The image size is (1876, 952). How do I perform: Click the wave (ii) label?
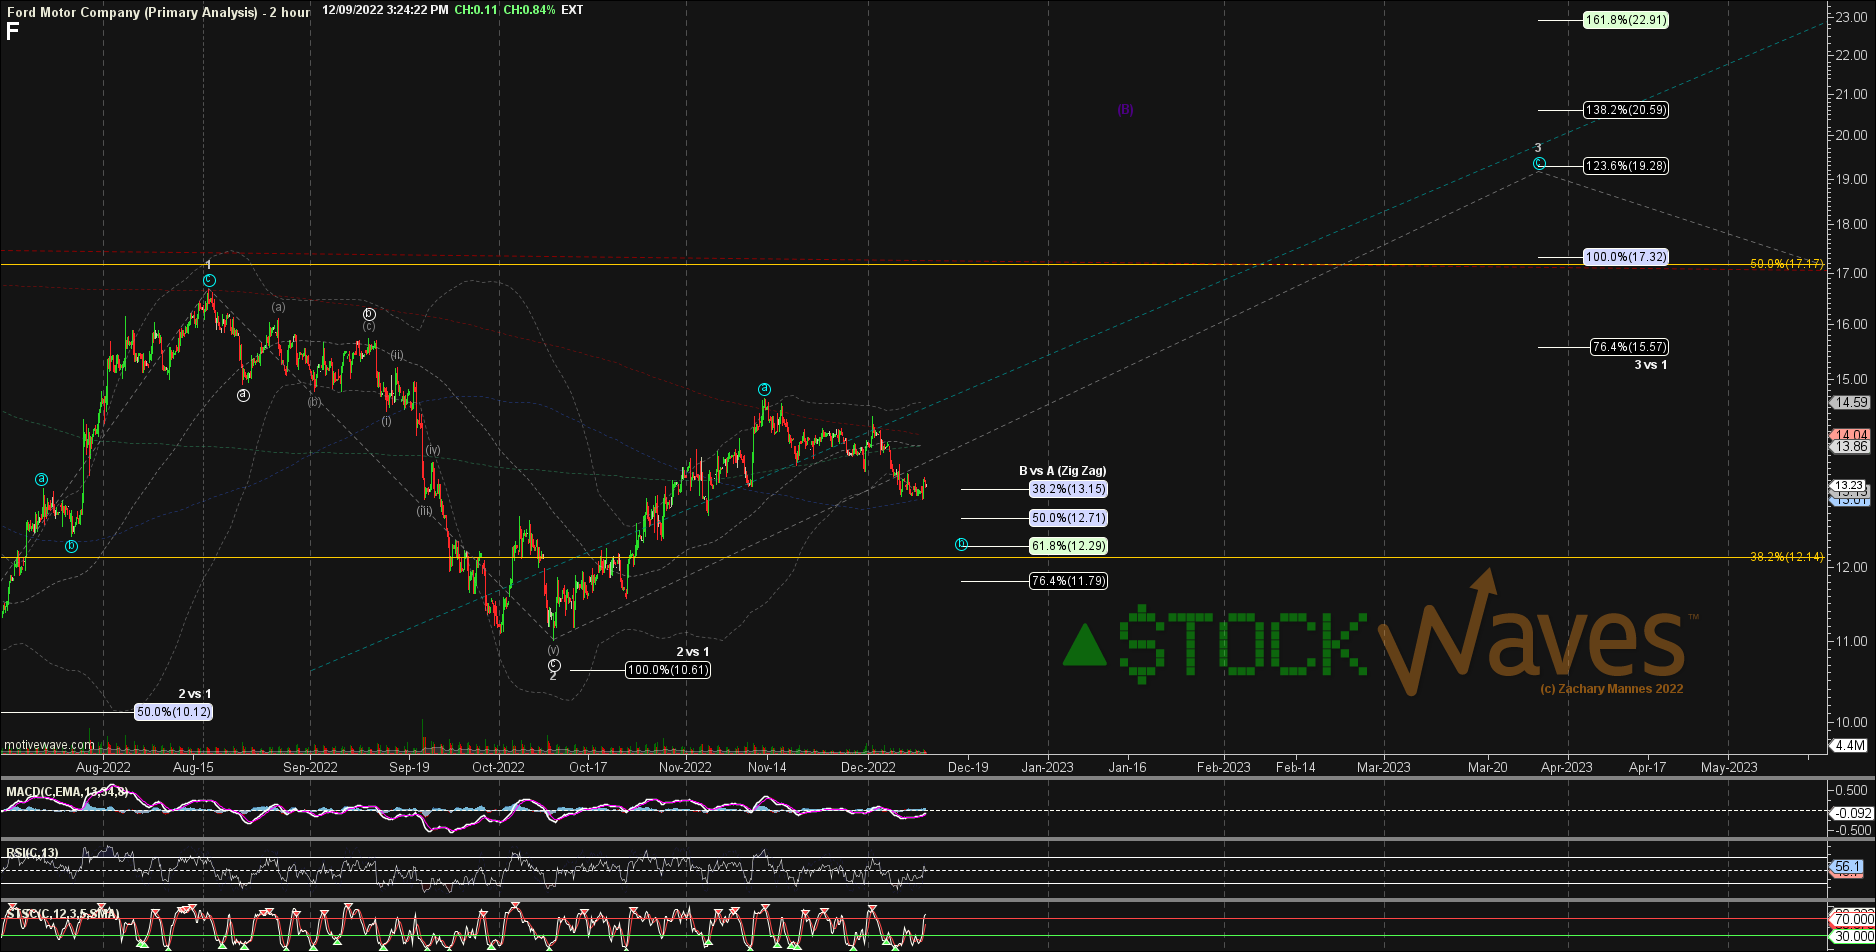click(397, 355)
